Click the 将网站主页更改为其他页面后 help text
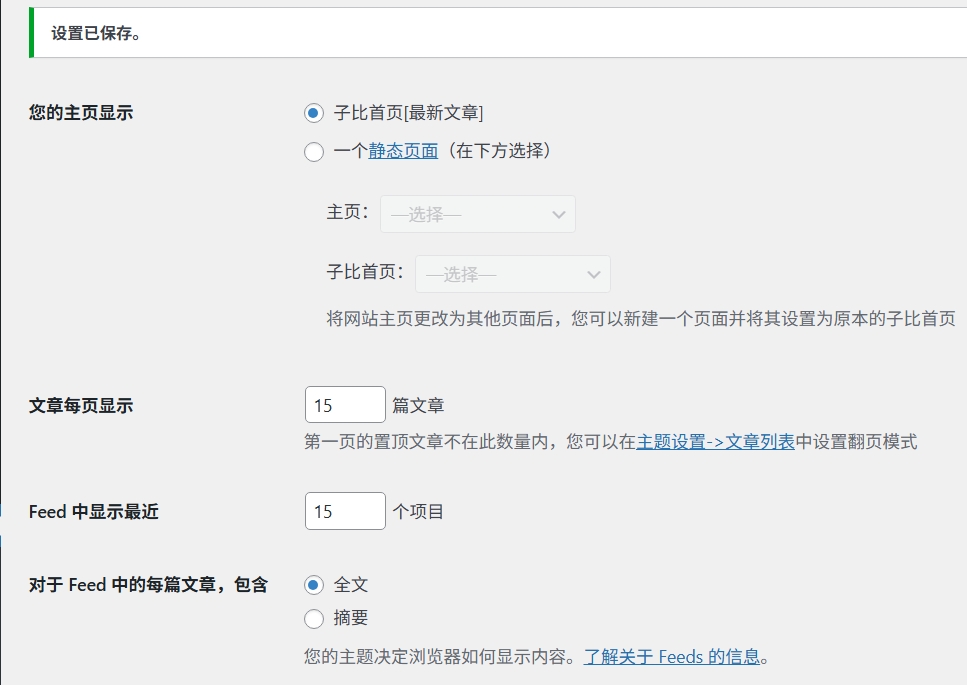 click(640, 319)
